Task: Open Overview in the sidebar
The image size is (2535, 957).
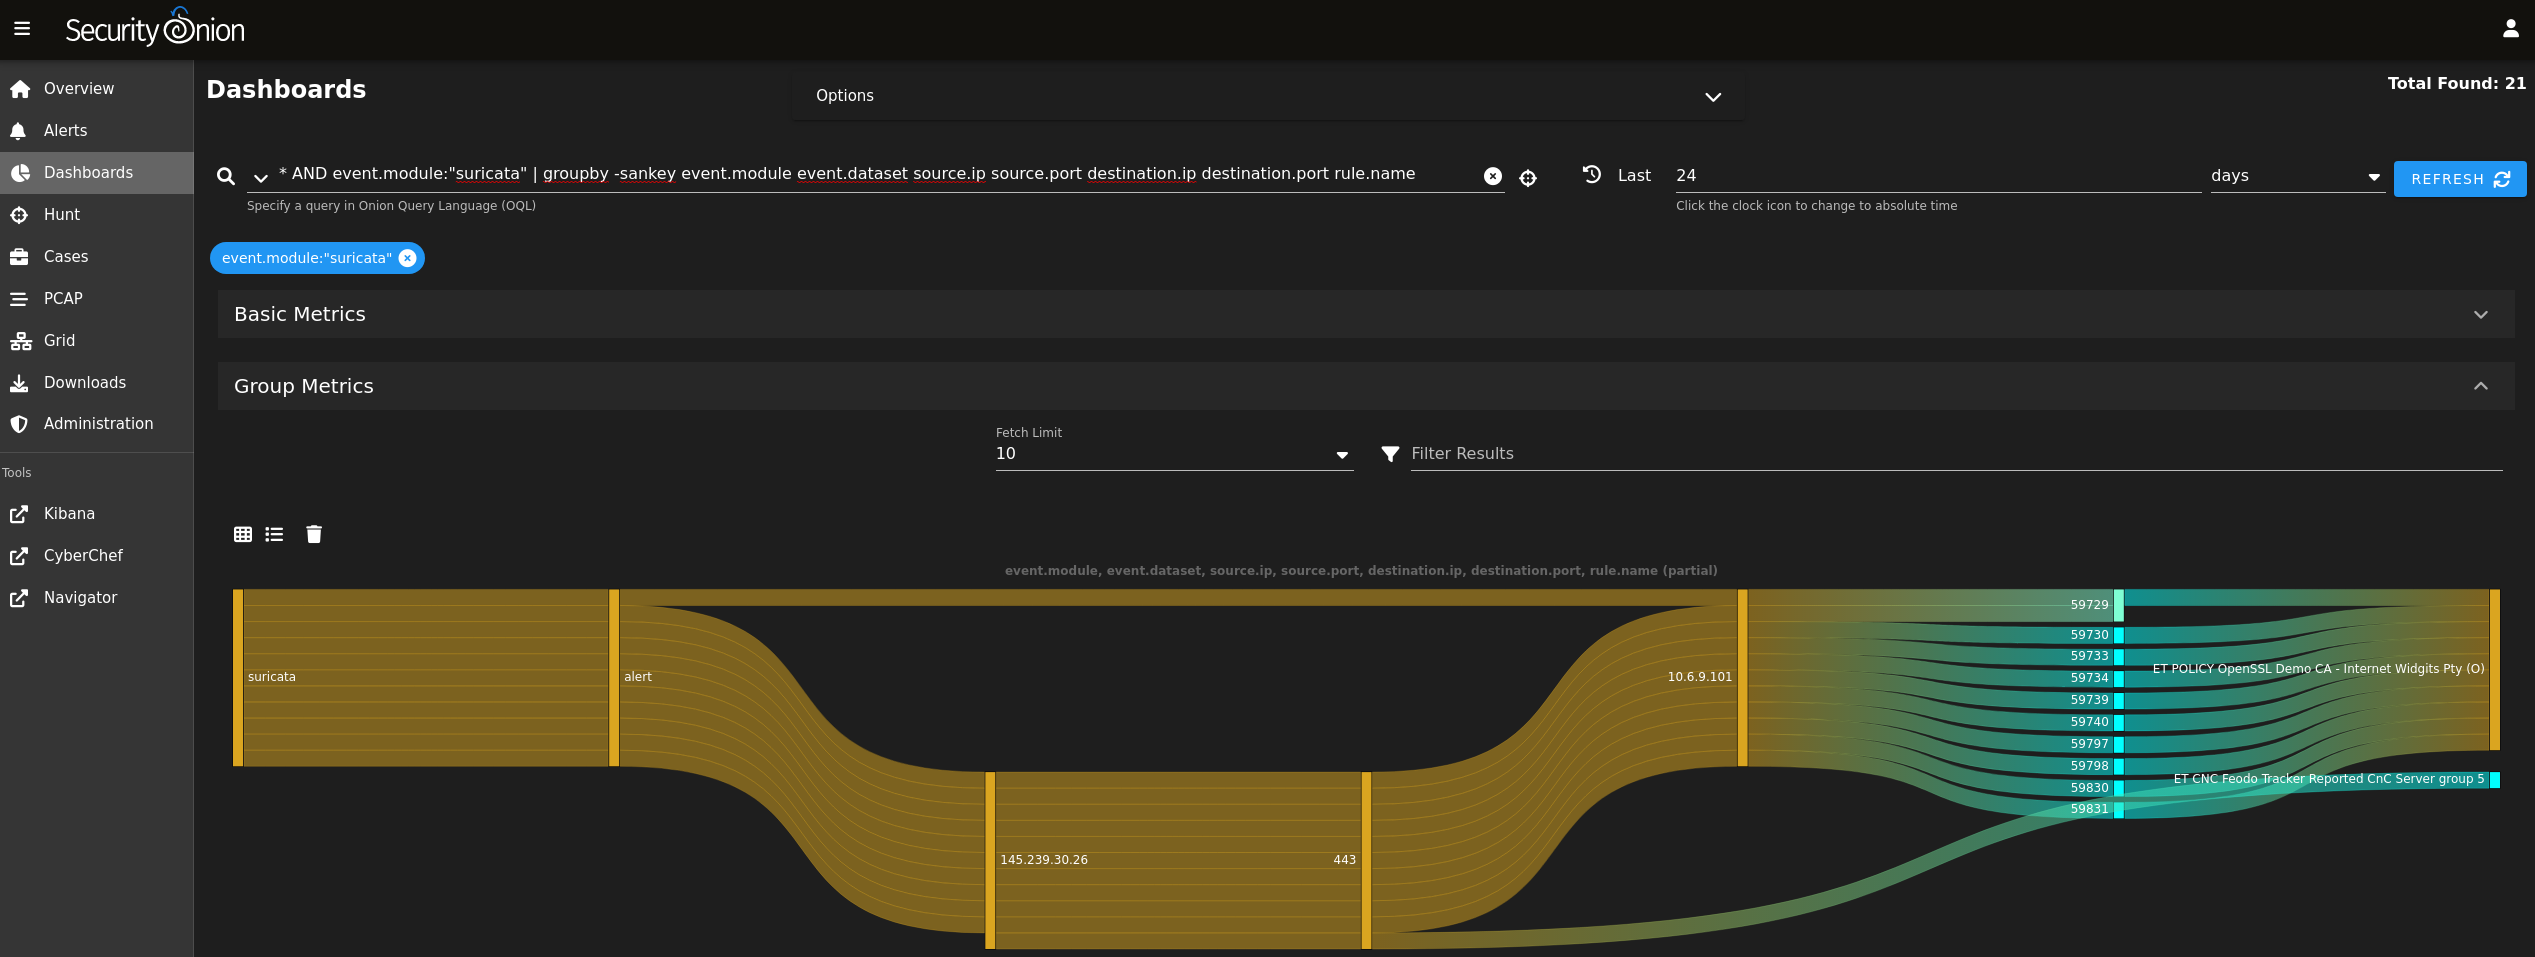Action: (97, 89)
